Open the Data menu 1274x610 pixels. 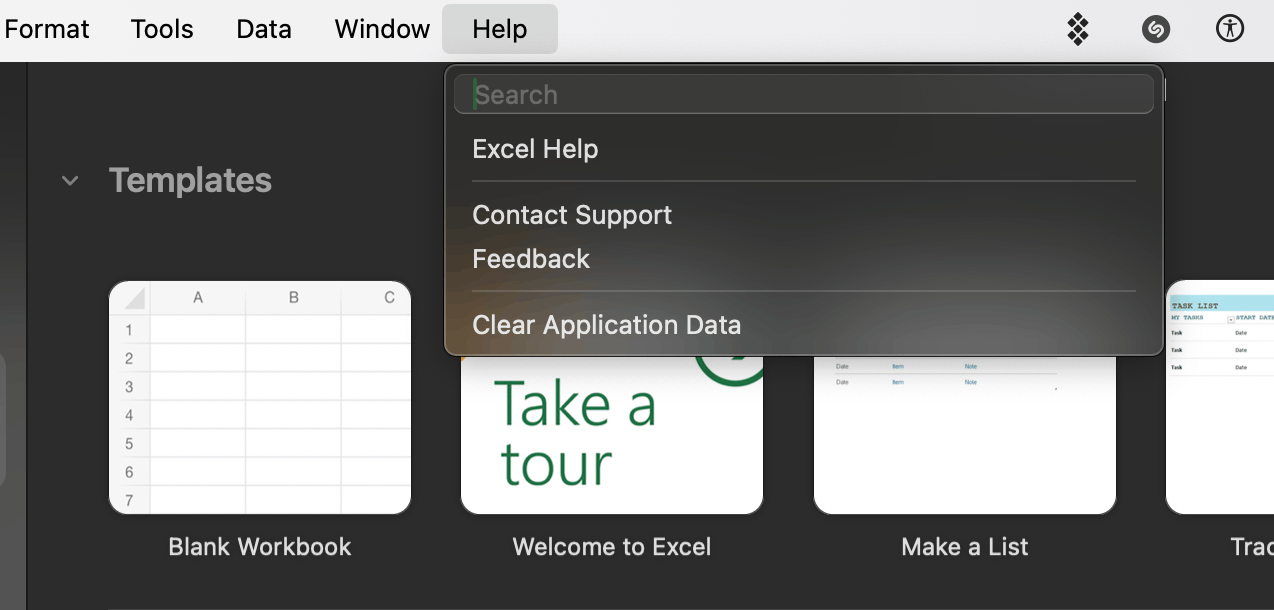click(x=264, y=29)
